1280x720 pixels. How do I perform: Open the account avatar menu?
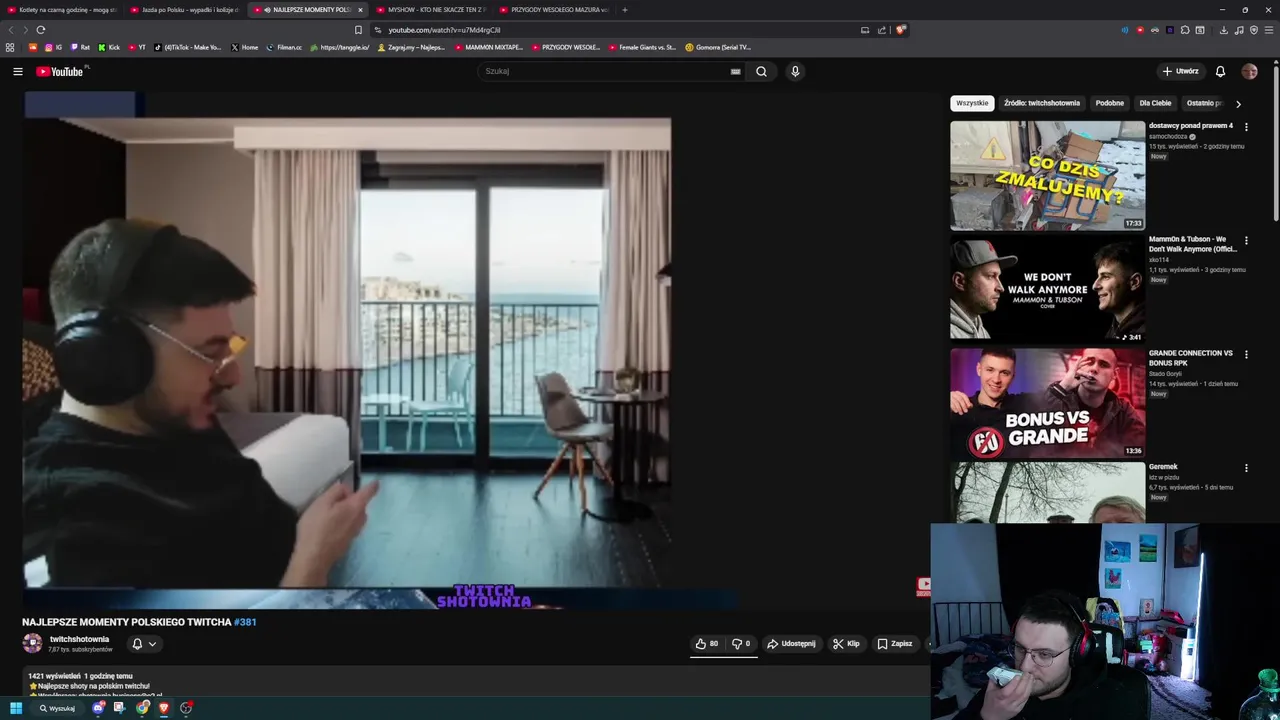click(x=1249, y=71)
